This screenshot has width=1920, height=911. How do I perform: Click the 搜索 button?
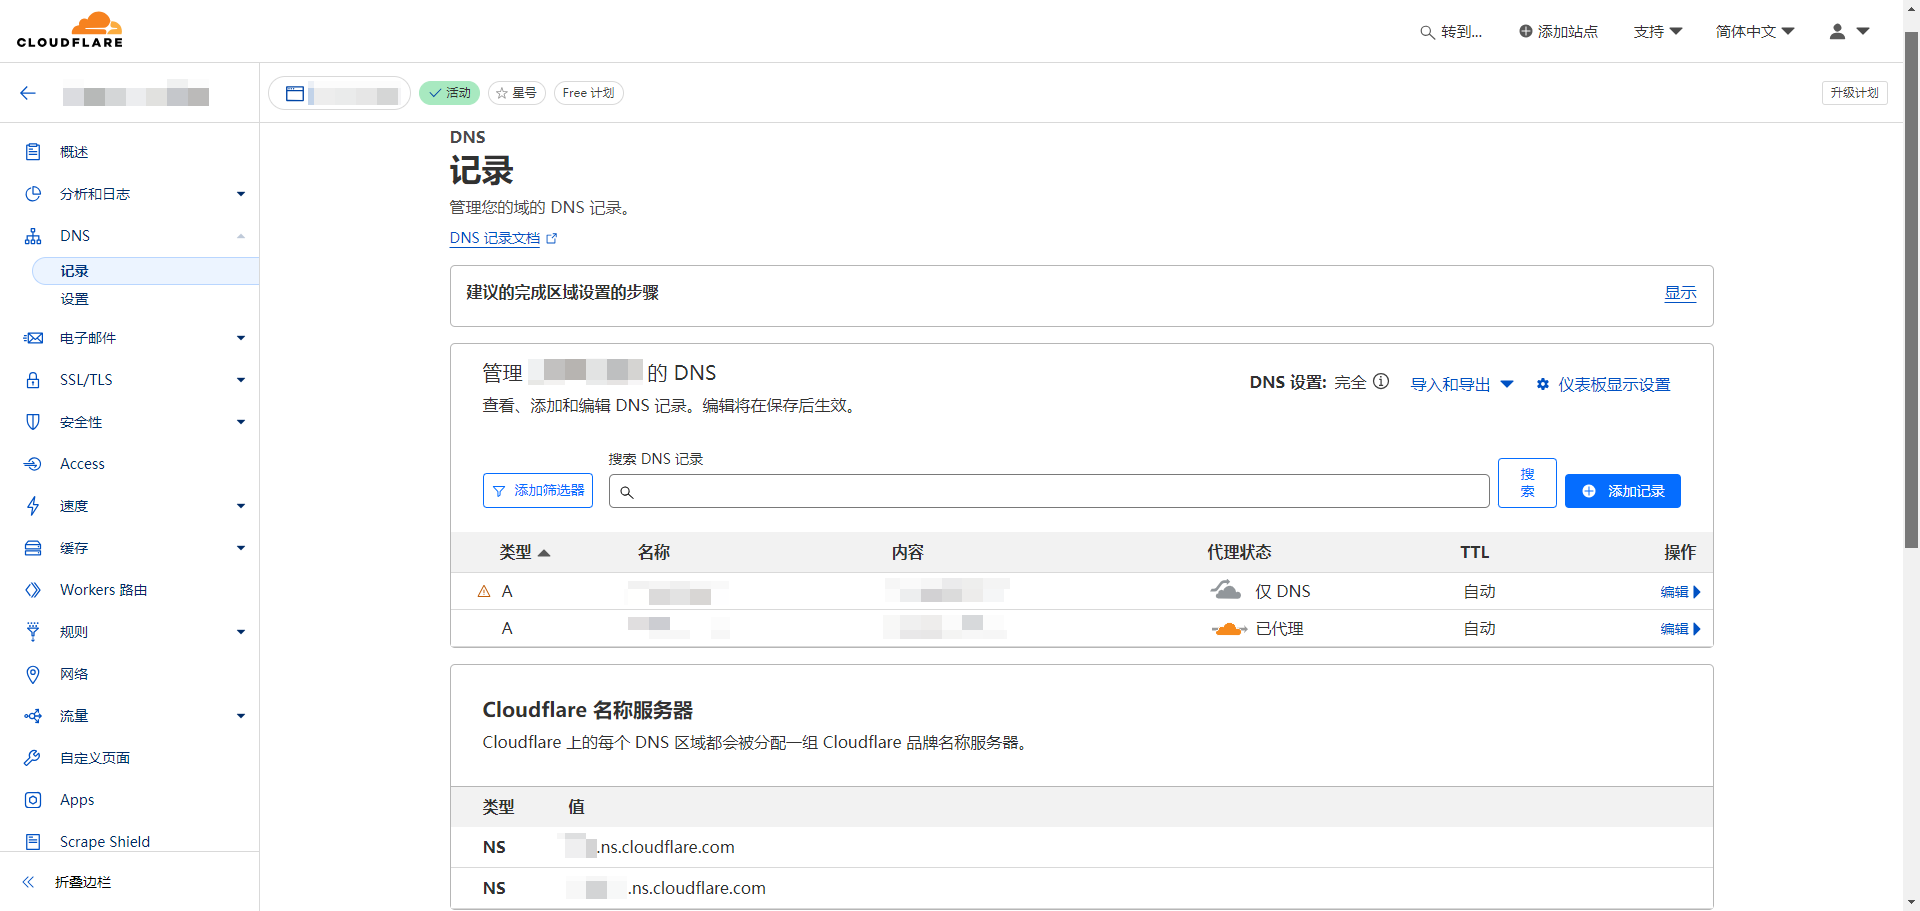tap(1527, 483)
